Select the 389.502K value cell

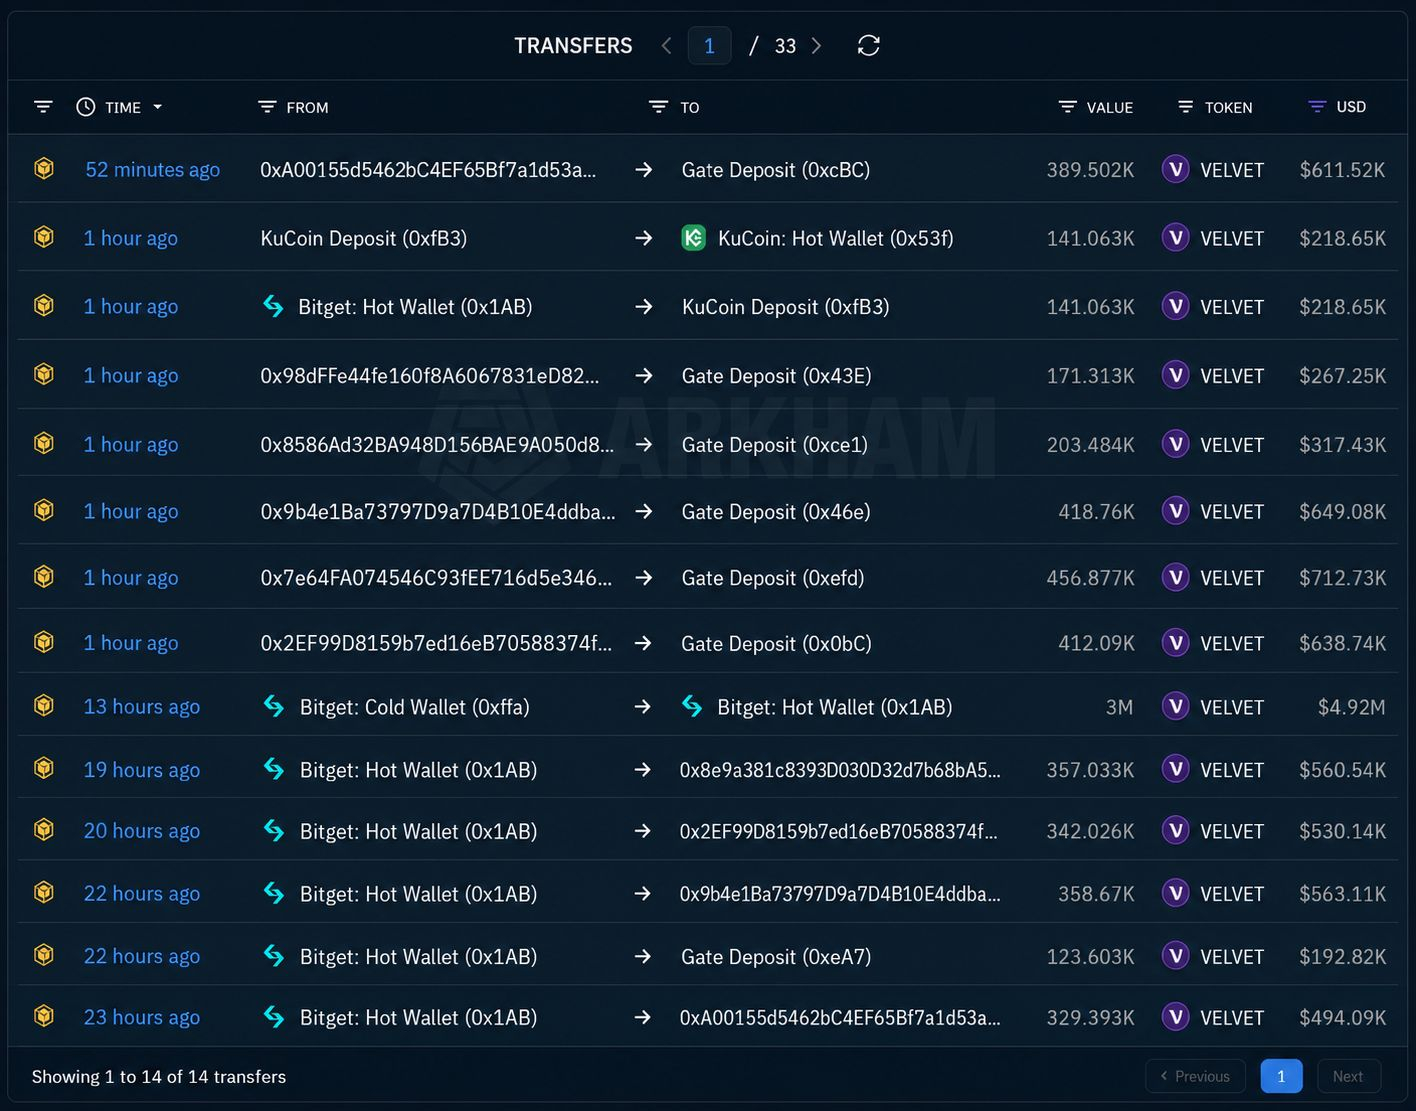[x=1090, y=170]
